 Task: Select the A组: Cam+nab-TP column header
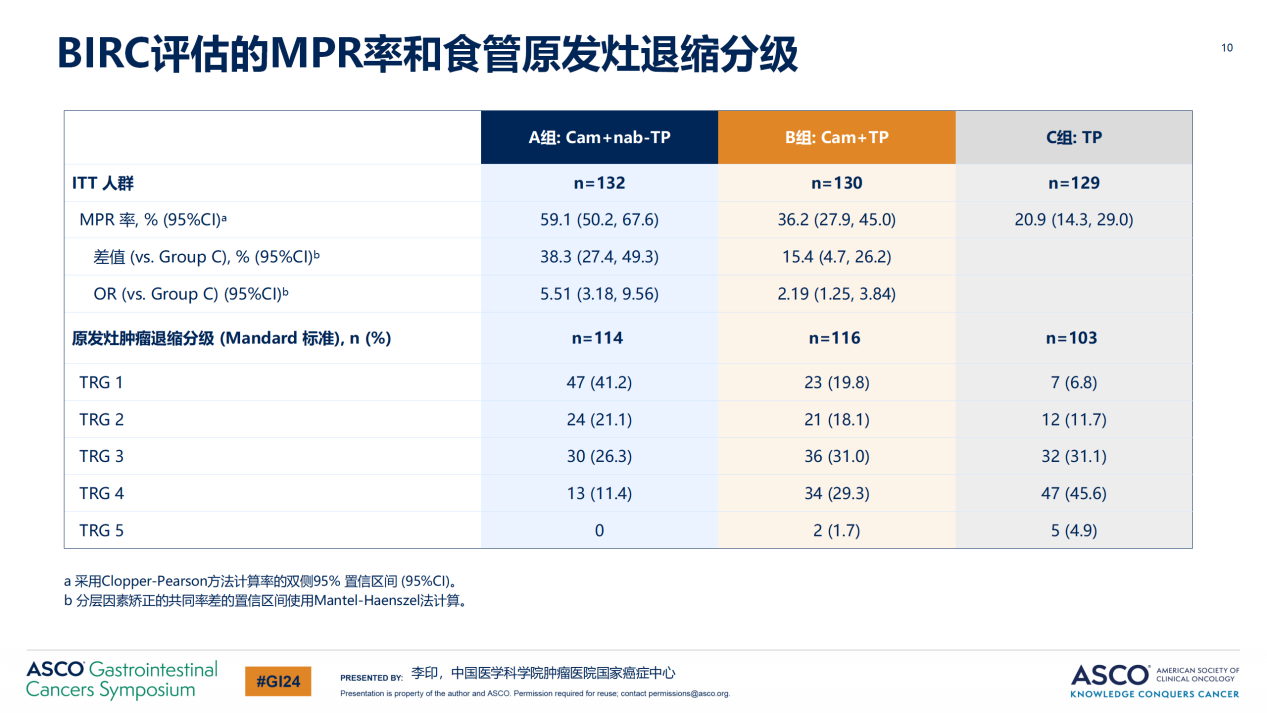(x=599, y=138)
